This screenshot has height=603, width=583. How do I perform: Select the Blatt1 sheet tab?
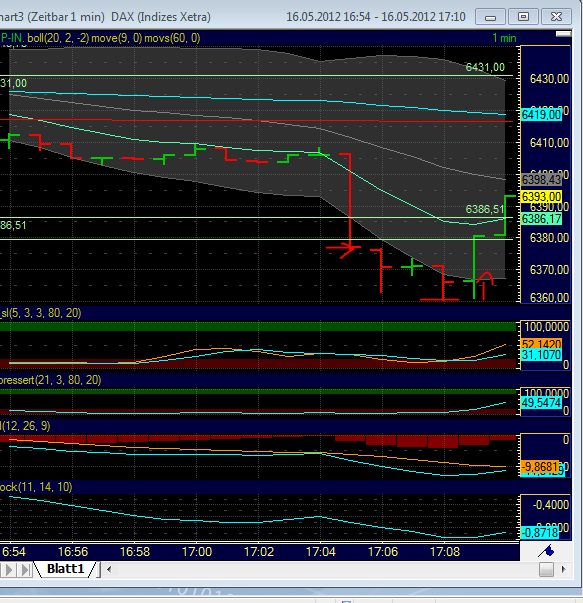pos(65,569)
